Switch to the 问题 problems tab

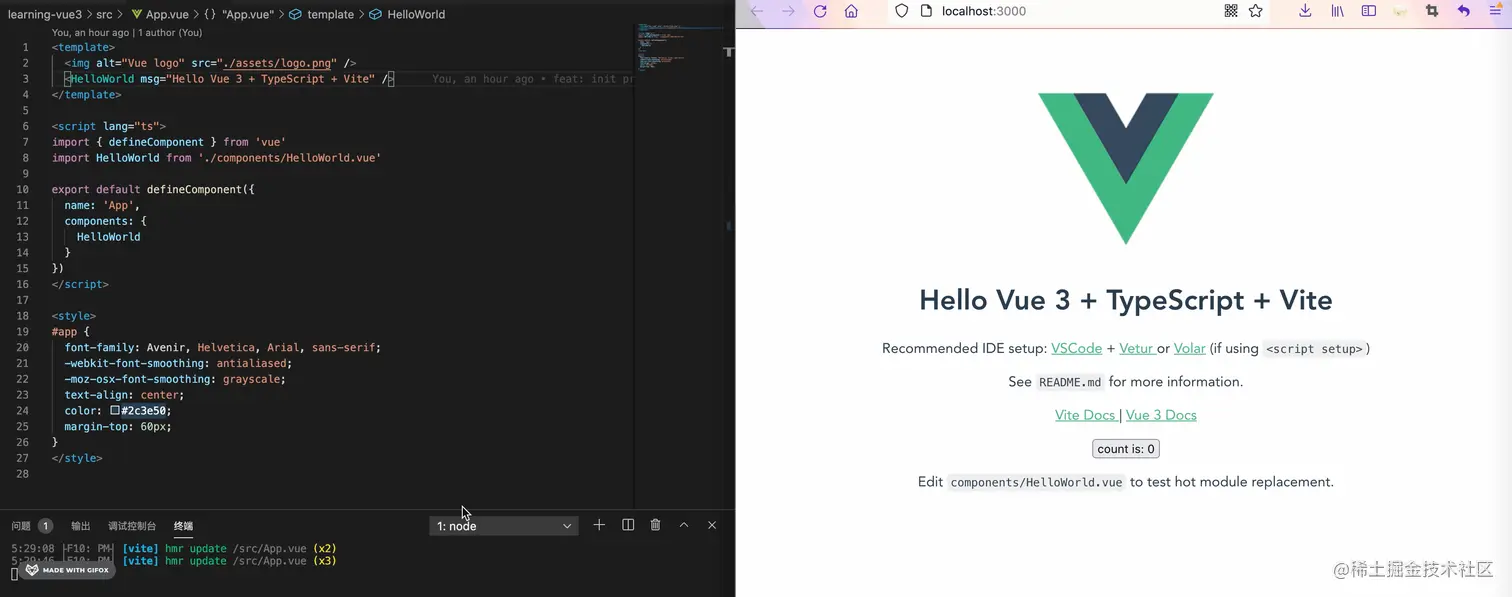[x=21, y=526]
